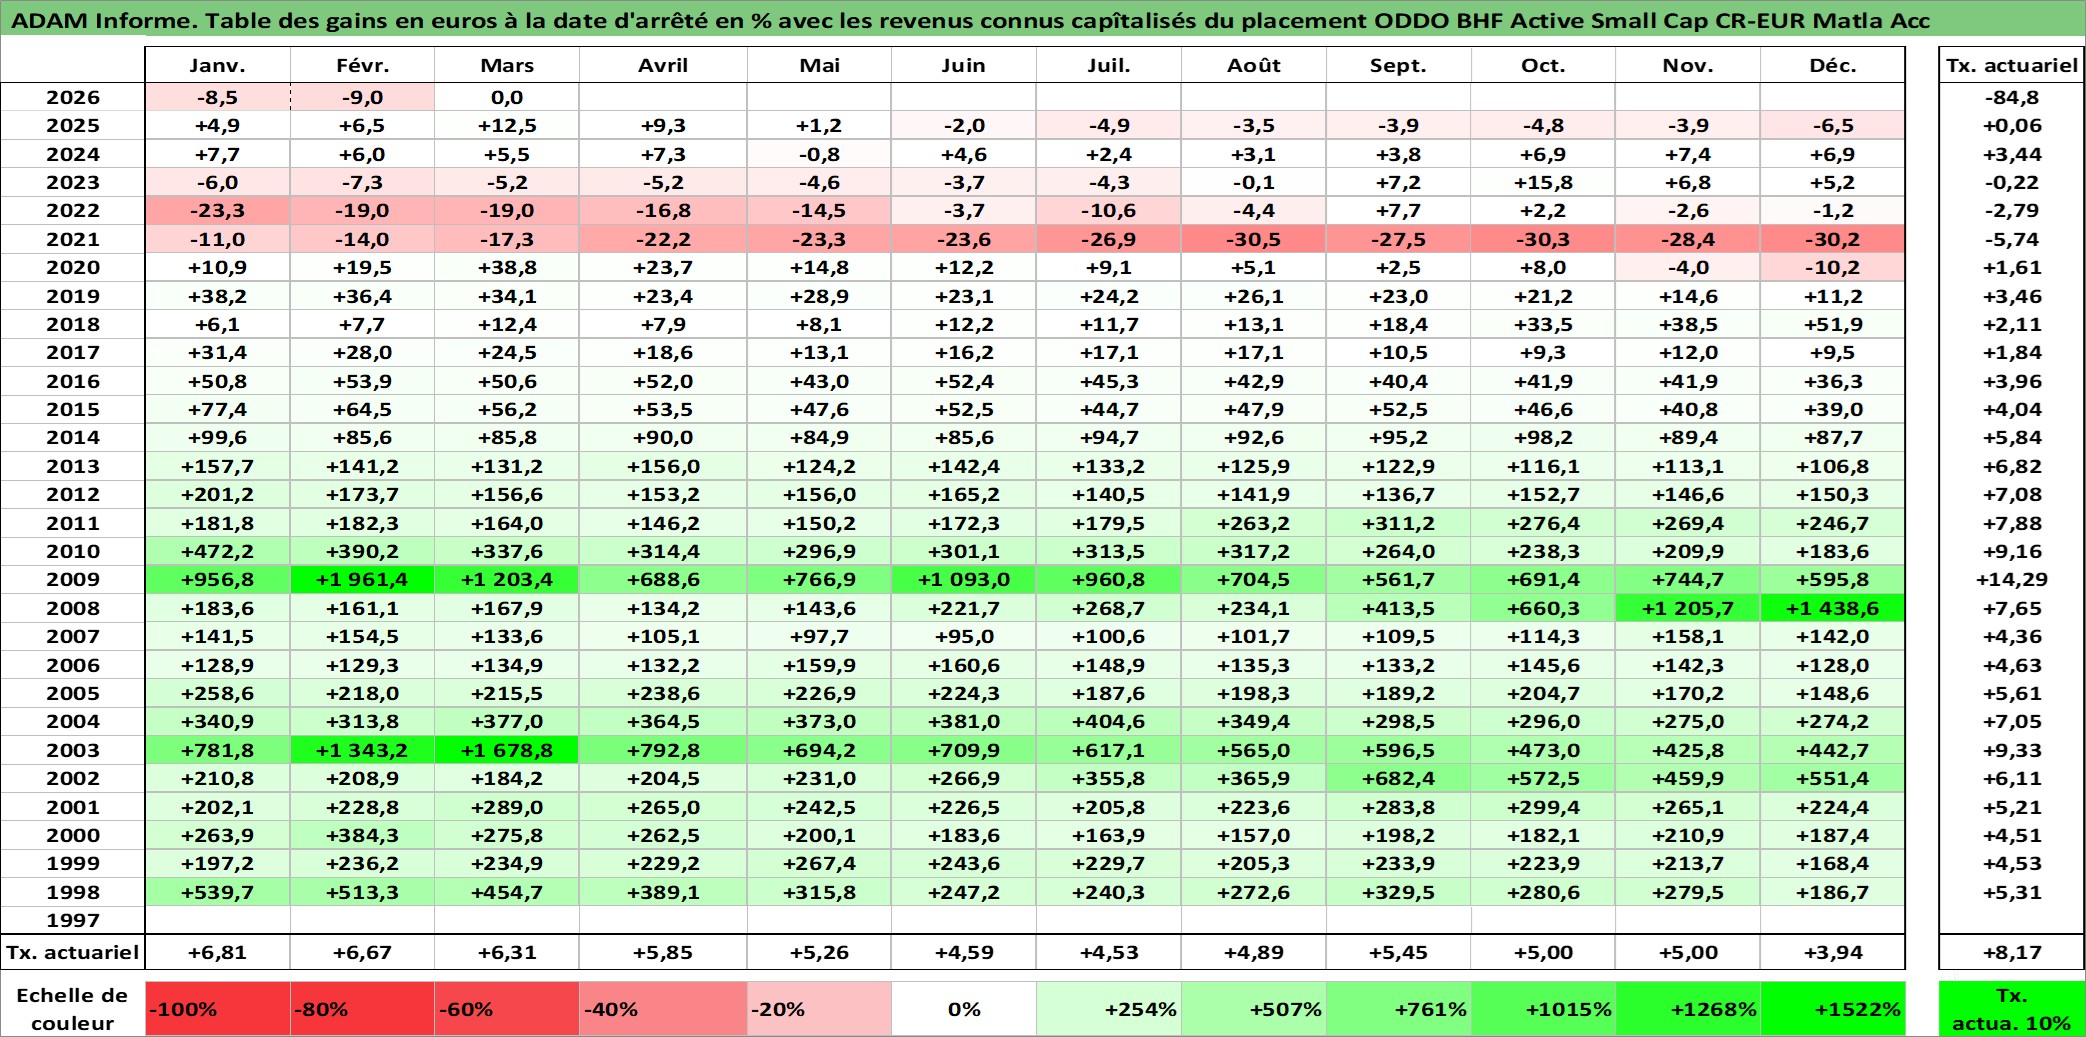Select the '+472,2' cell for Janv. 2010
Screen dimensions: 2086x1037
(218, 552)
